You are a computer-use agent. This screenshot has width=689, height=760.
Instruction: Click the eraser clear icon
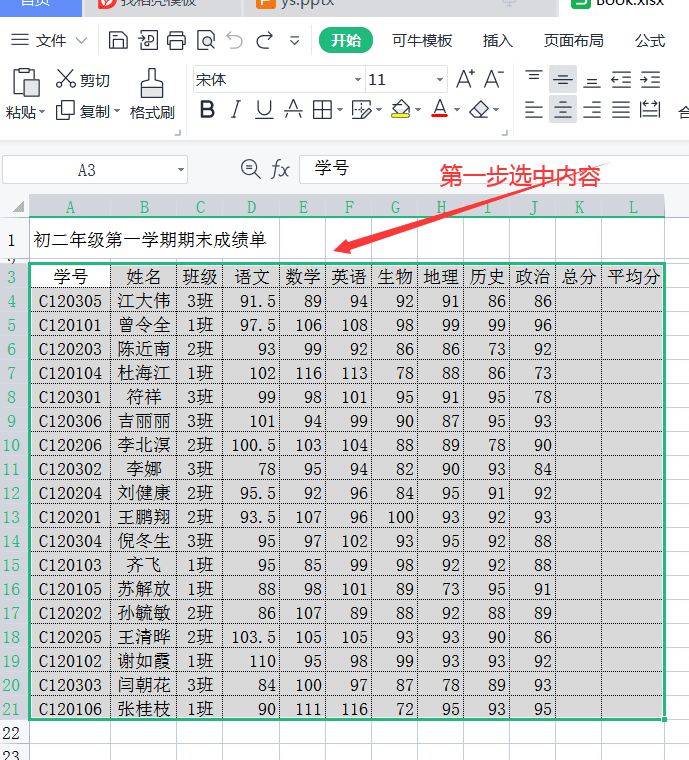coord(479,110)
